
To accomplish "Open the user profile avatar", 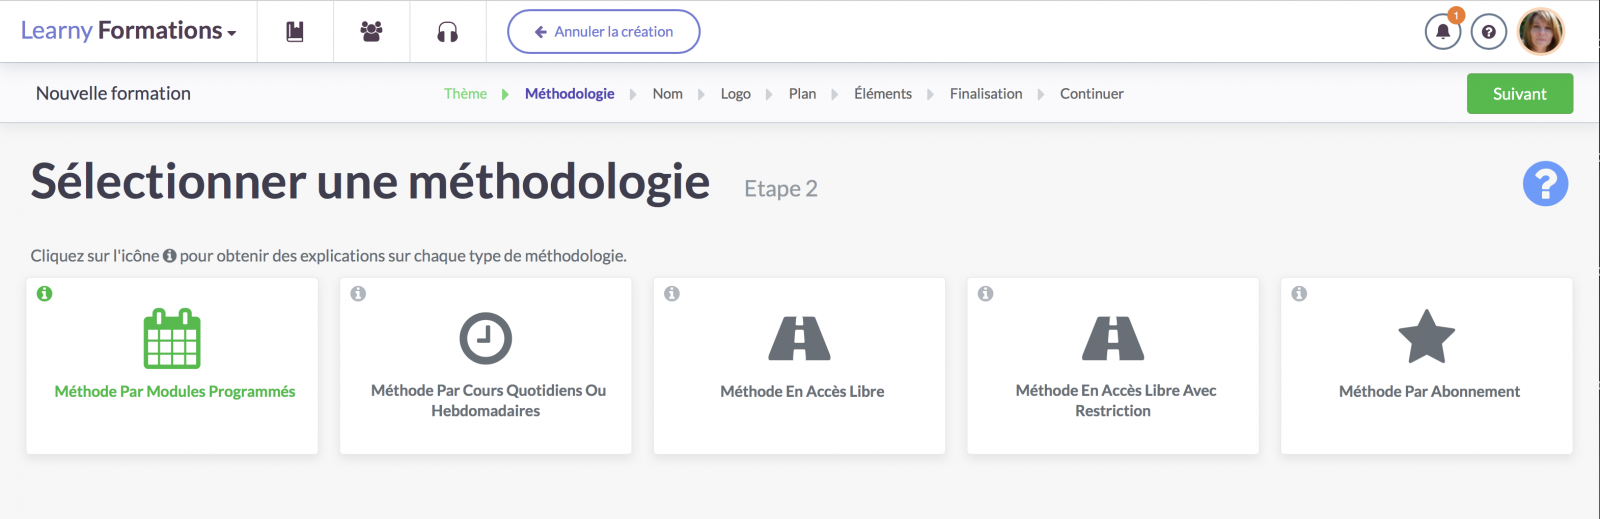I will coord(1541,32).
